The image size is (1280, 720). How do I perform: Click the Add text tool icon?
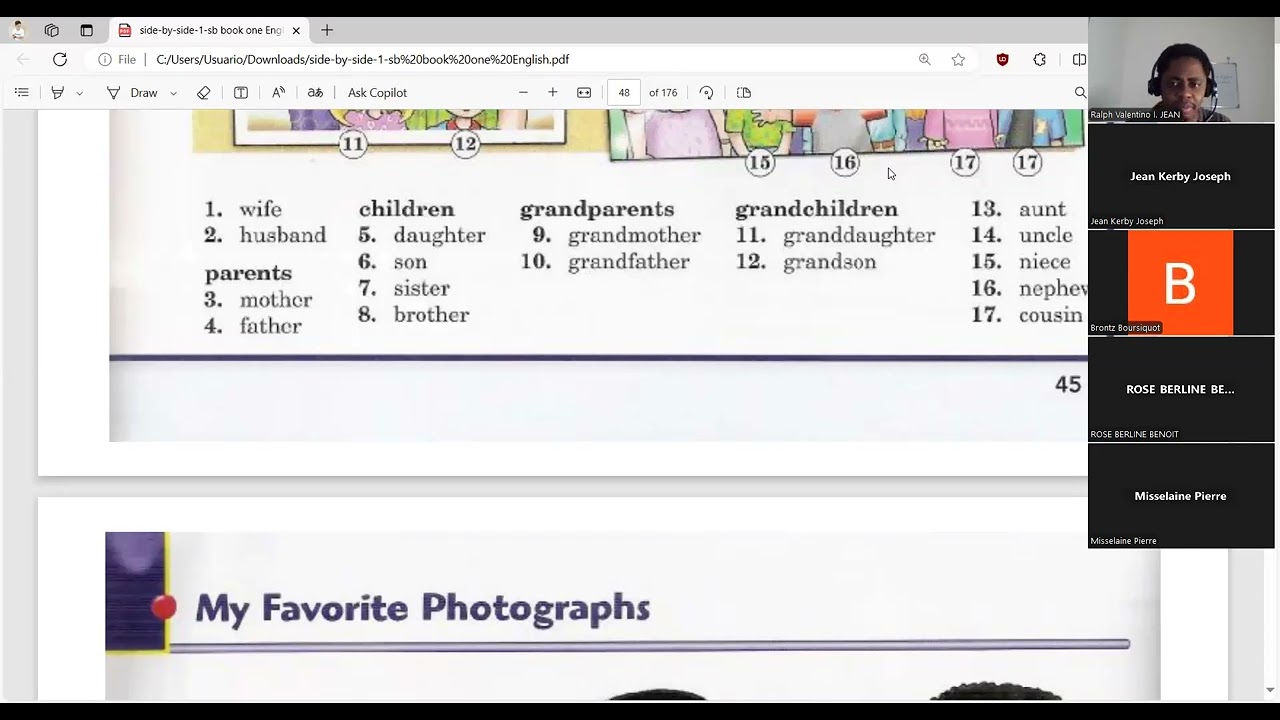241,92
